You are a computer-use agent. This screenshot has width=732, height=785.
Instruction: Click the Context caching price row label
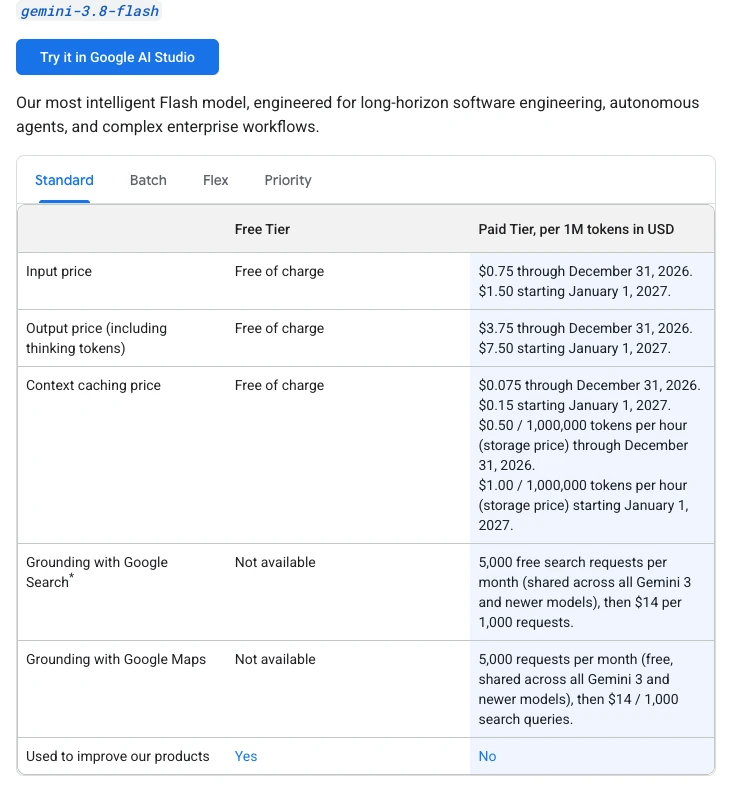click(x=93, y=385)
